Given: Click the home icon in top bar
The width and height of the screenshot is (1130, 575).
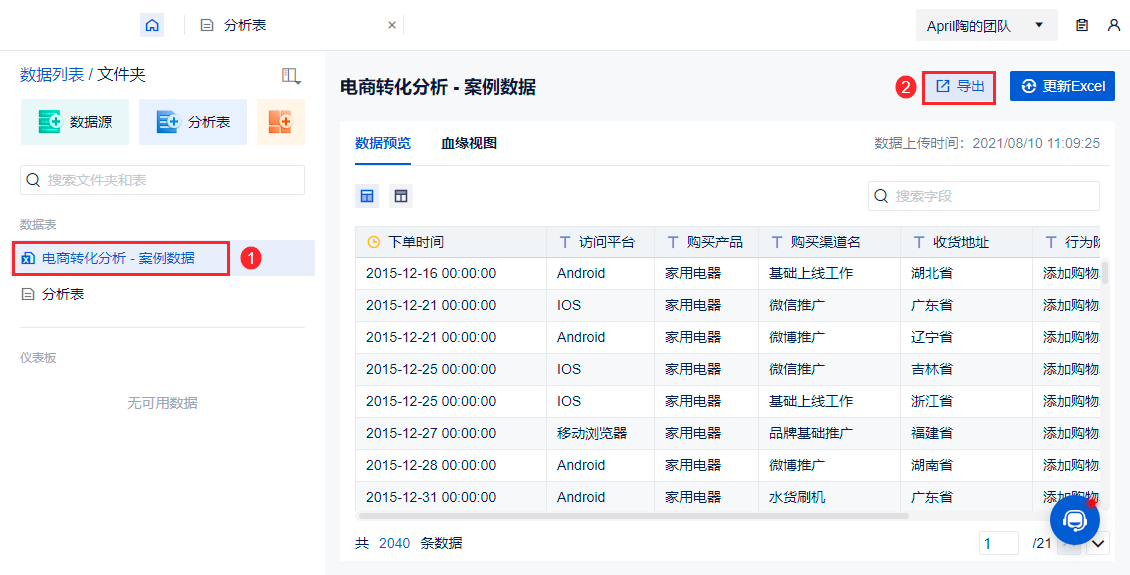Looking at the screenshot, I should point(152,25).
